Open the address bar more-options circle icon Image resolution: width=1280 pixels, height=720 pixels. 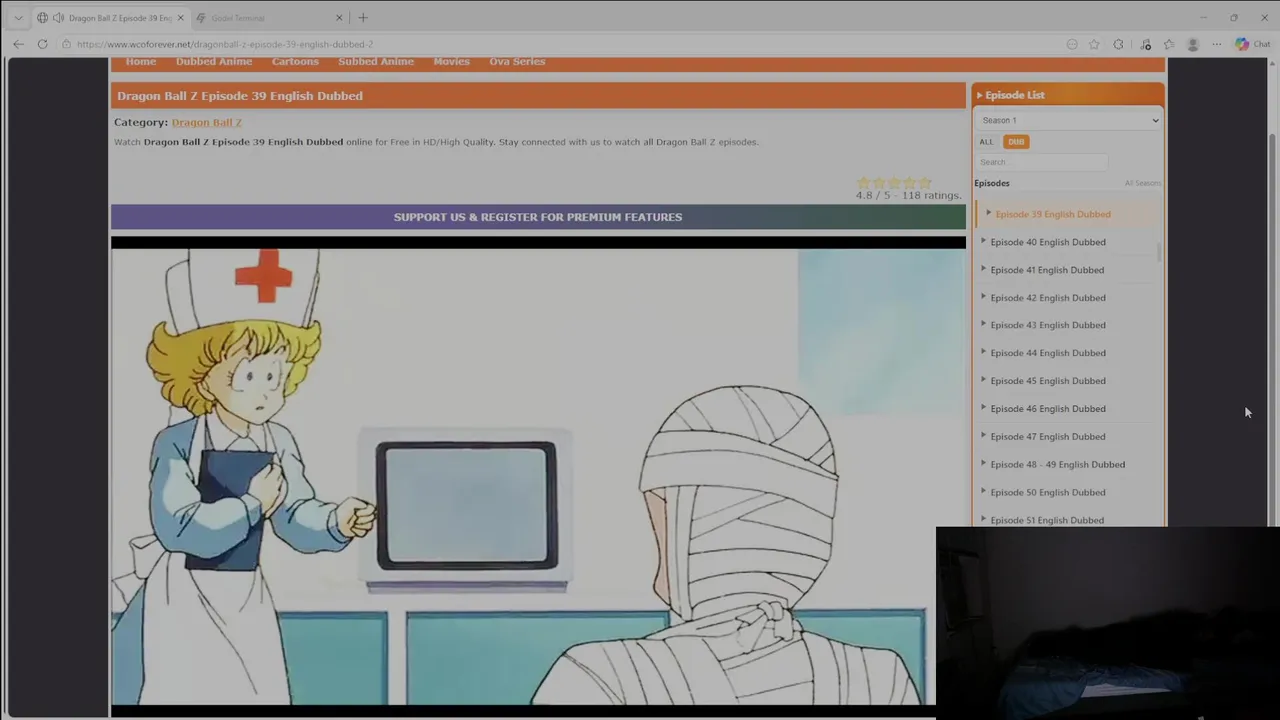[1072, 44]
